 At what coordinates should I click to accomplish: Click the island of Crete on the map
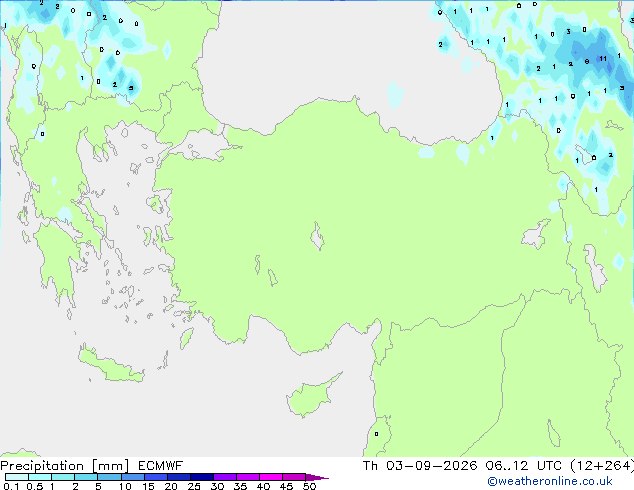click(x=111, y=365)
